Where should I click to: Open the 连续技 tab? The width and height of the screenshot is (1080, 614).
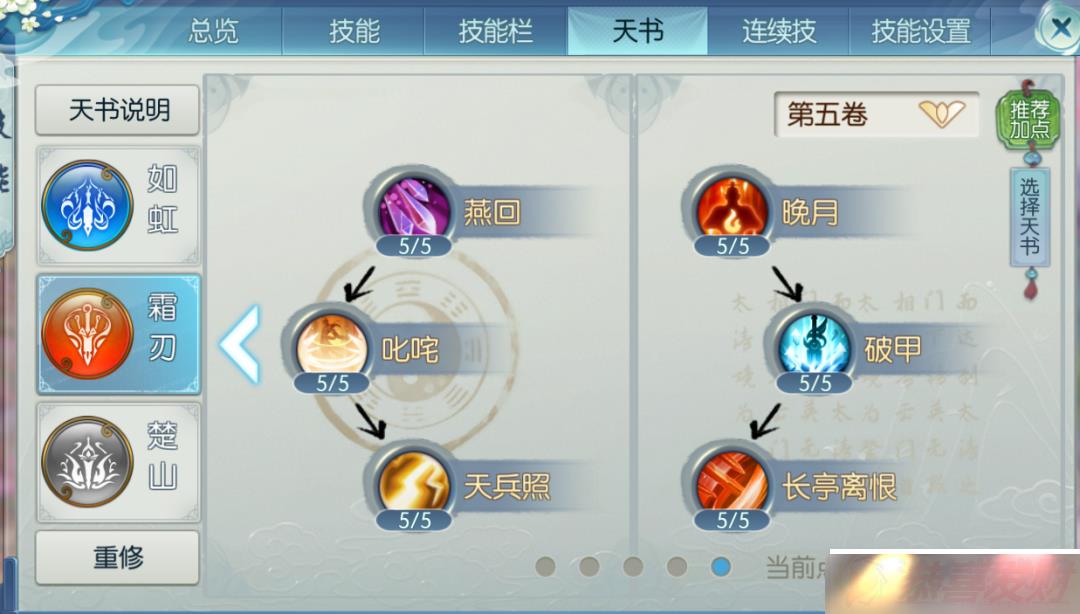coord(779,32)
